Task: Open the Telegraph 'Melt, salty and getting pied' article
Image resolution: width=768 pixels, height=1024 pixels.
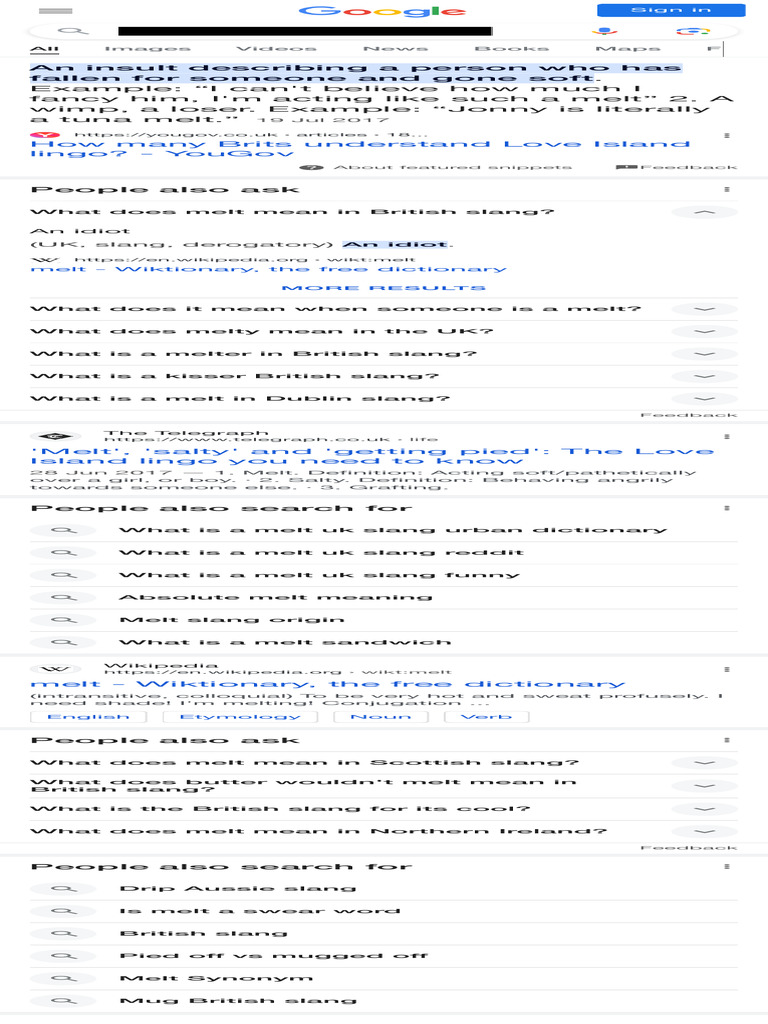Action: [x=372, y=456]
